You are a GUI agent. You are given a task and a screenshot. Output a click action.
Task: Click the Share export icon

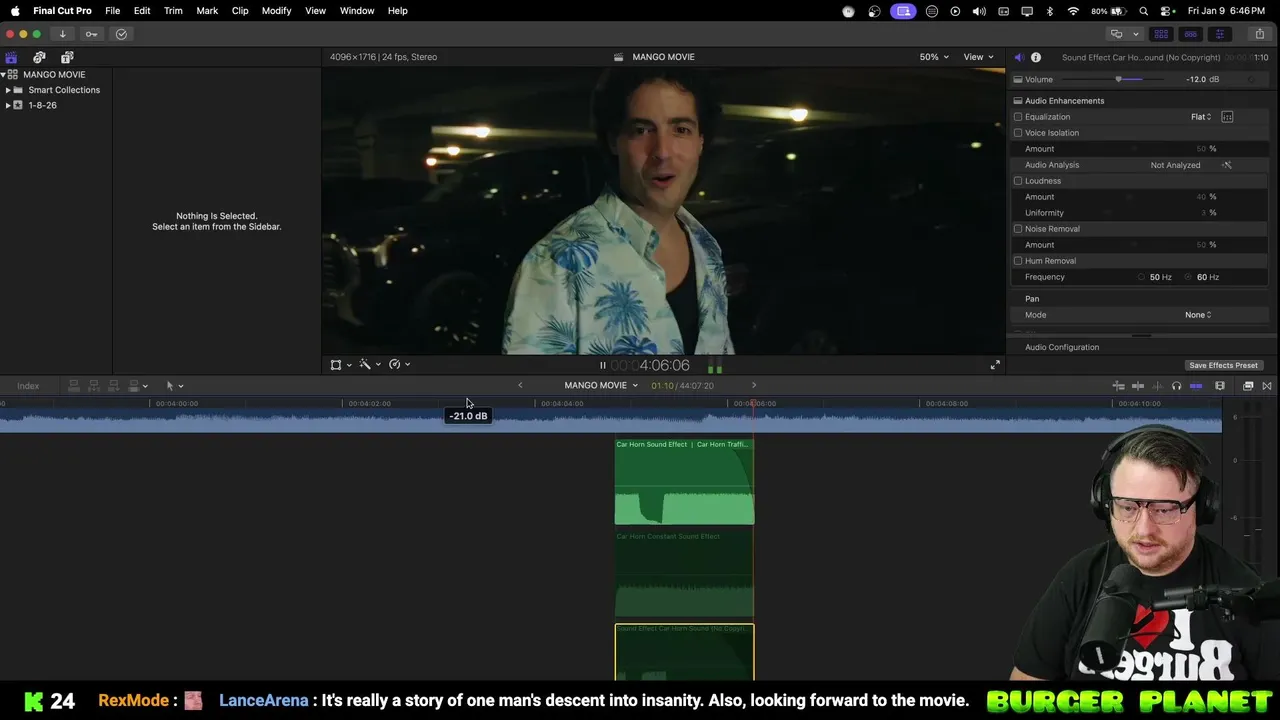click(1259, 34)
